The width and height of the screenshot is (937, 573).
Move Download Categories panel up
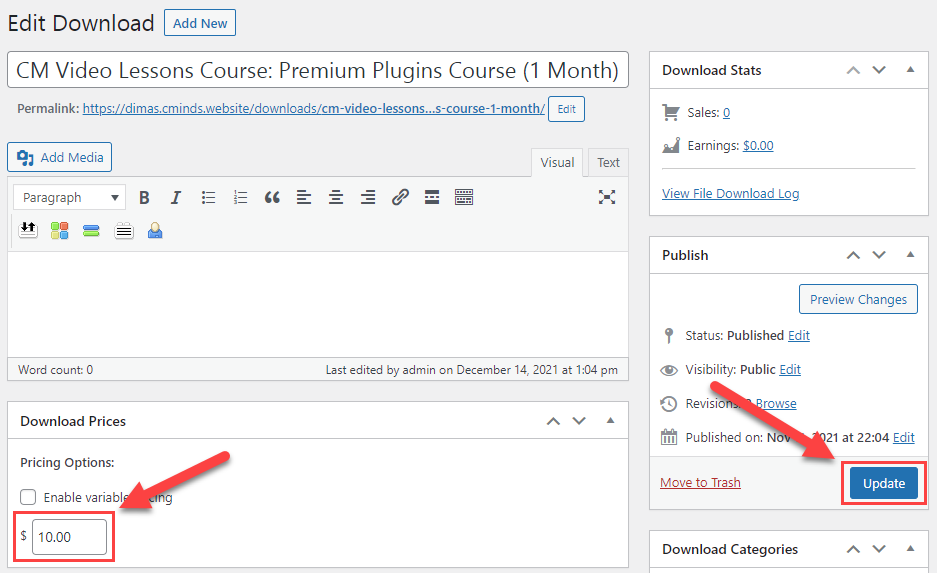[853, 549]
